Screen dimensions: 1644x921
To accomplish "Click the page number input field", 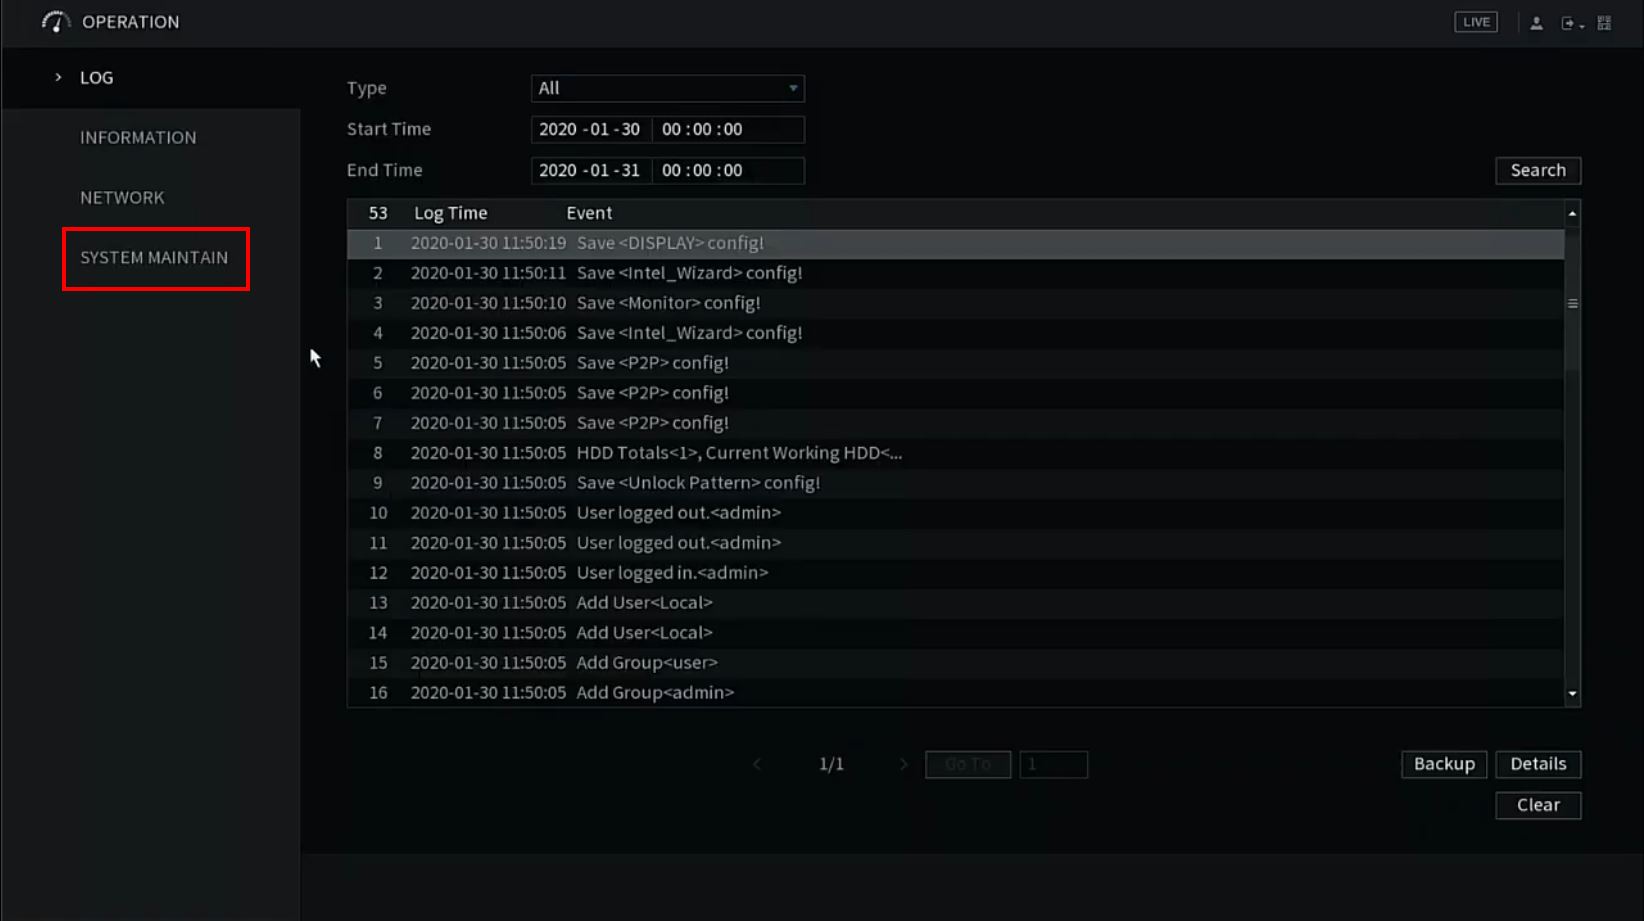I will [1053, 764].
